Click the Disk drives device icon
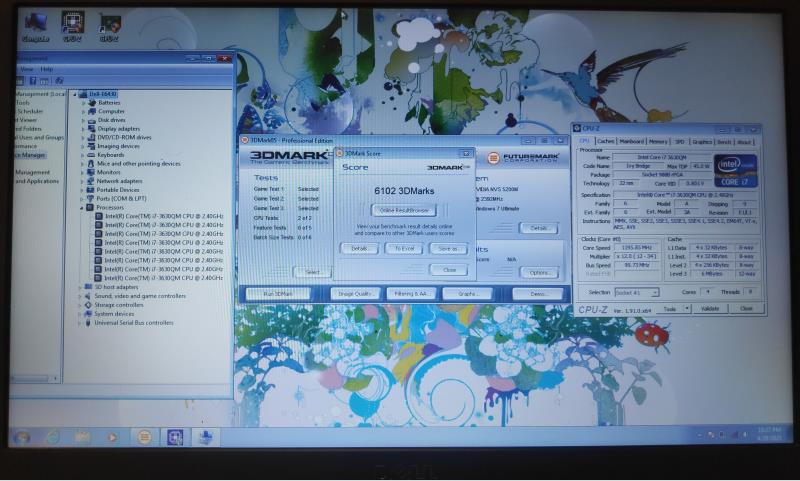This screenshot has width=800, height=481. tap(92, 120)
